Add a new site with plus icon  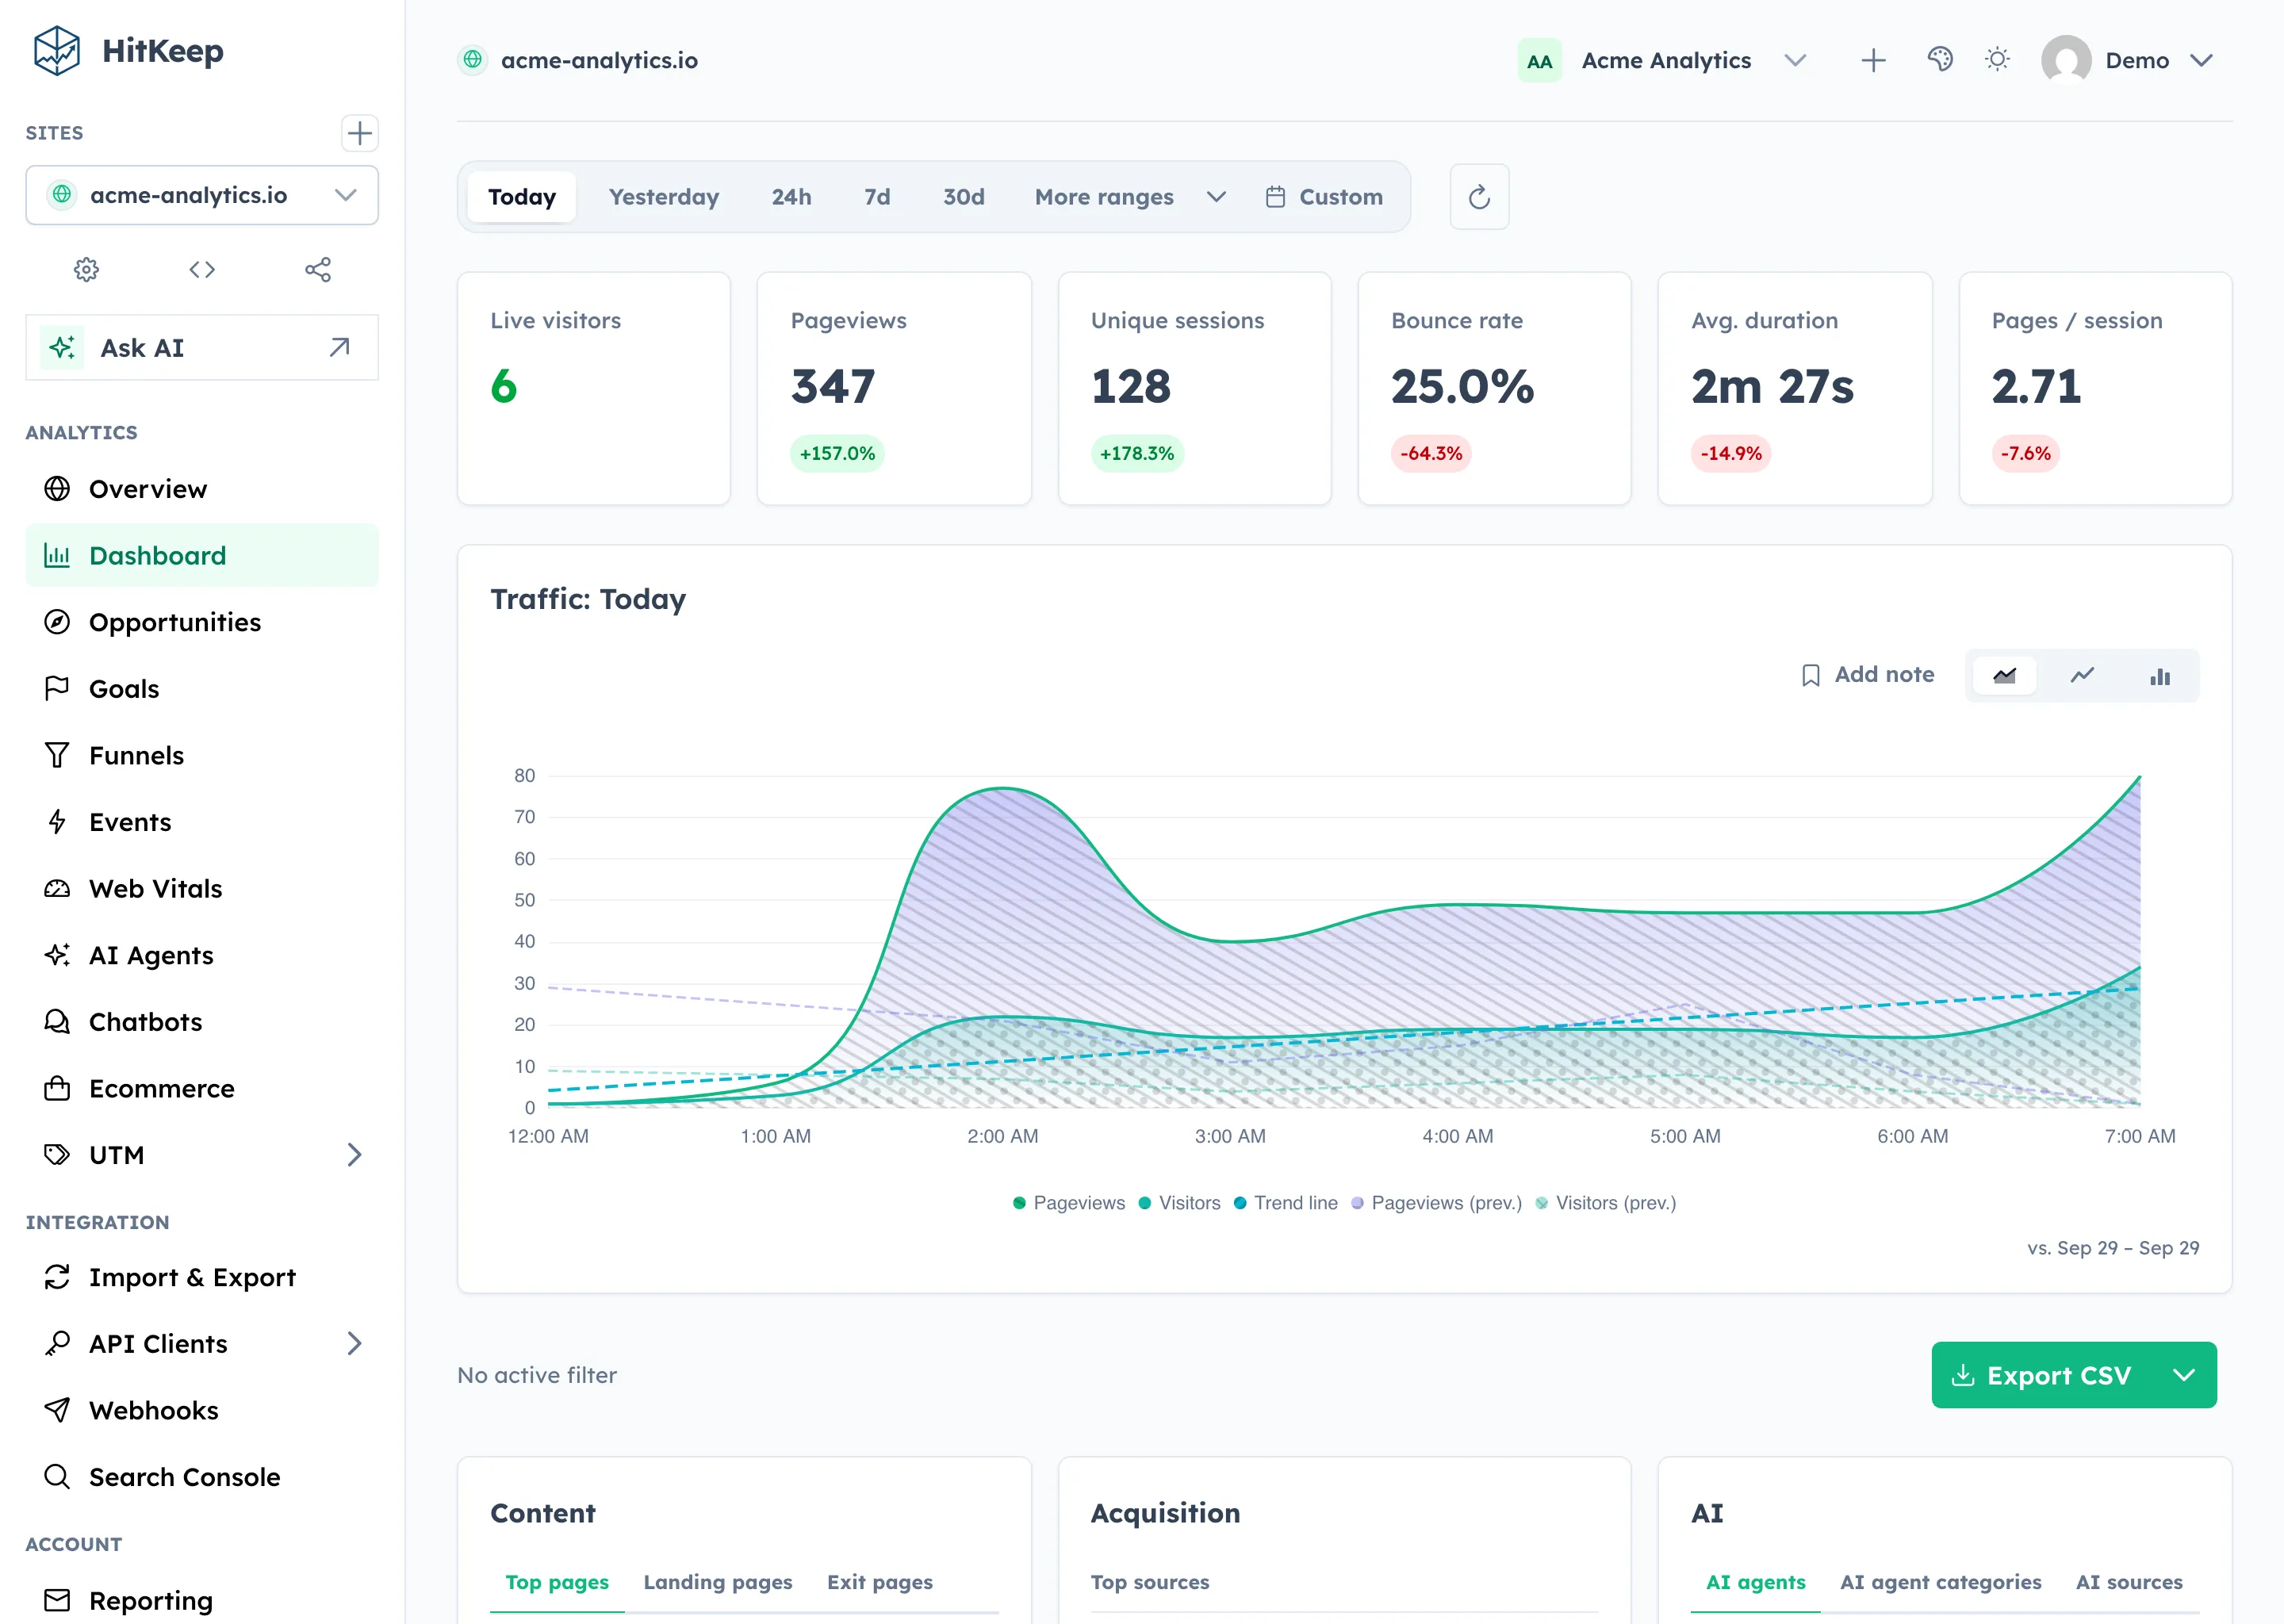[x=359, y=133]
